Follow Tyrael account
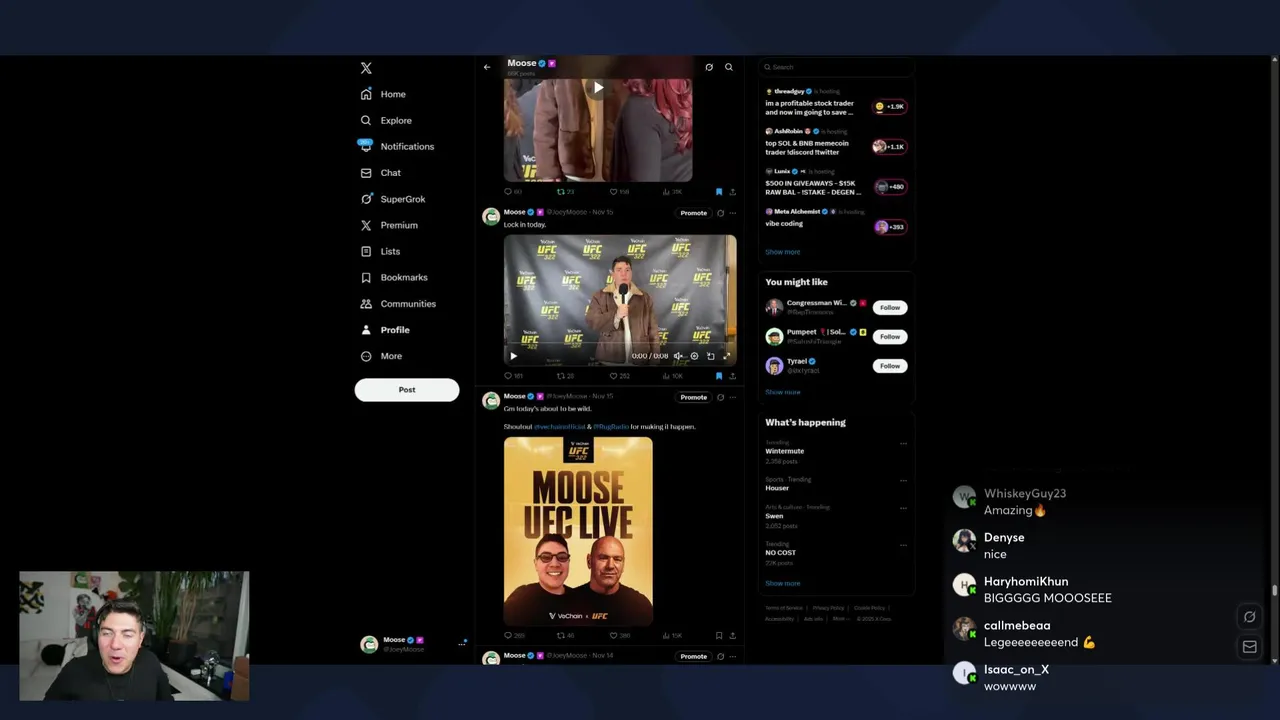Viewport: 1280px width, 720px height. pyautogui.click(x=890, y=366)
